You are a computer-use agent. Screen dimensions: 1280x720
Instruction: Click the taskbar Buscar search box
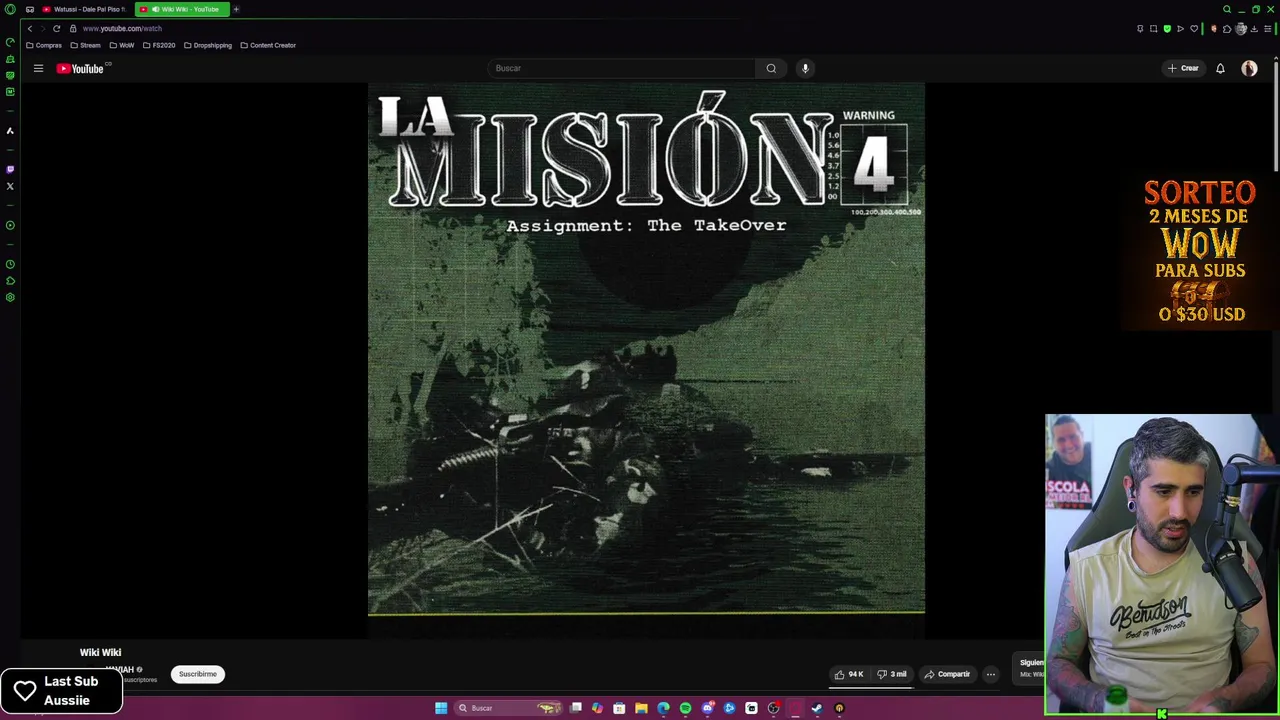pyautogui.click(x=510, y=708)
